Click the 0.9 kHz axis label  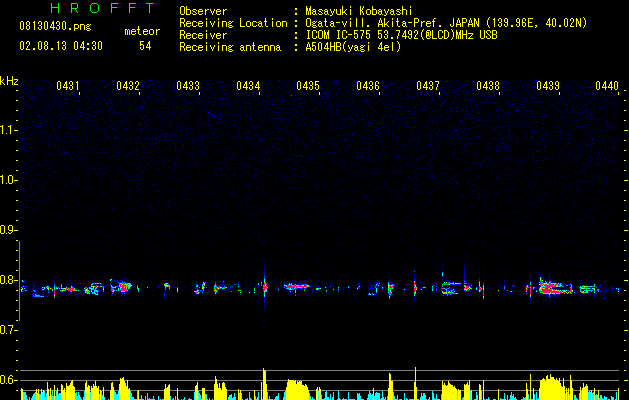[8, 230]
